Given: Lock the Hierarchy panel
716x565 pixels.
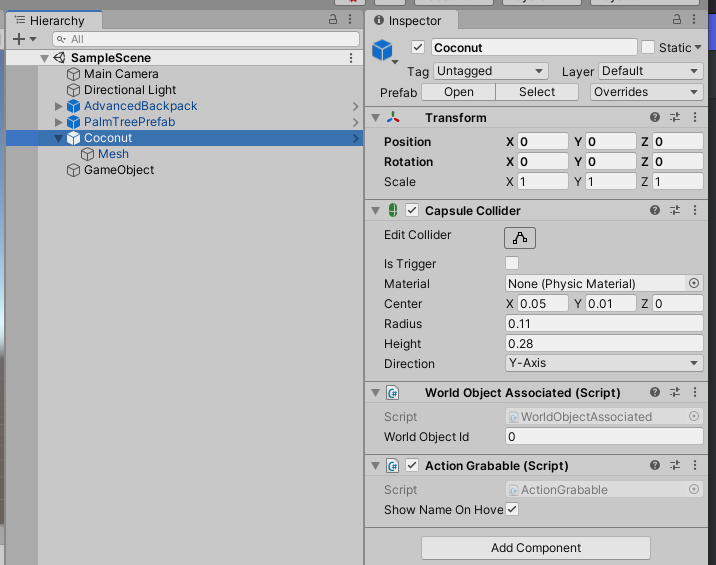Looking at the screenshot, I should pyautogui.click(x=333, y=19).
